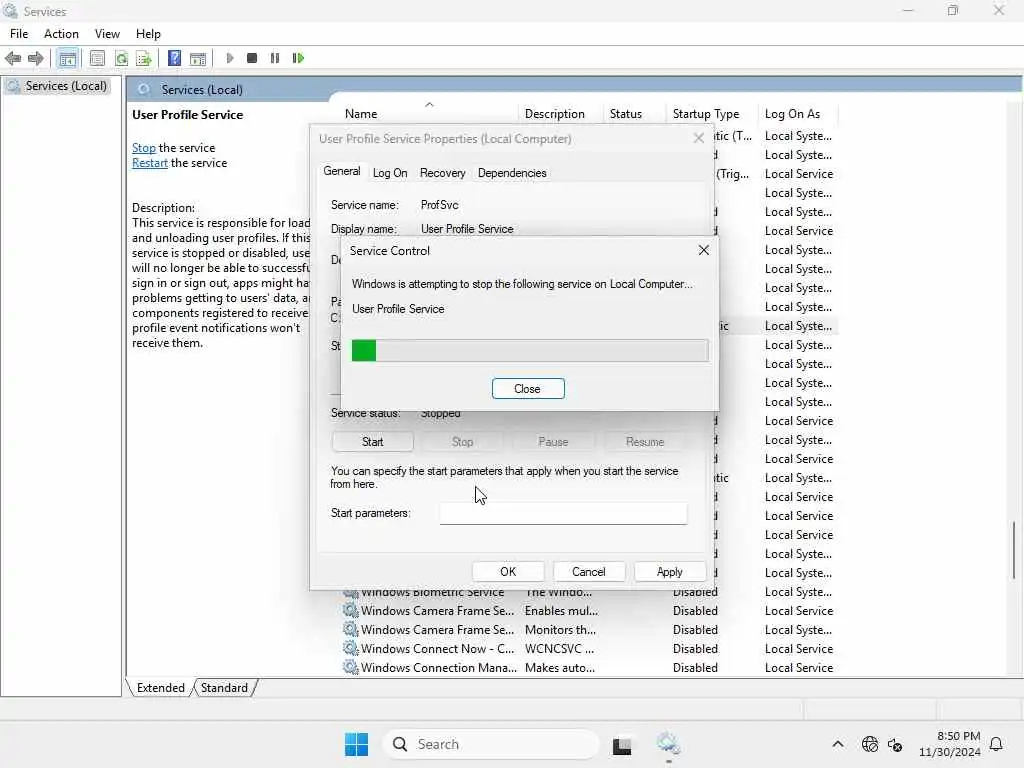Image resolution: width=1024 pixels, height=768 pixels.
Task: Open the notification bell in the taskbar
Action: point(996,744)
